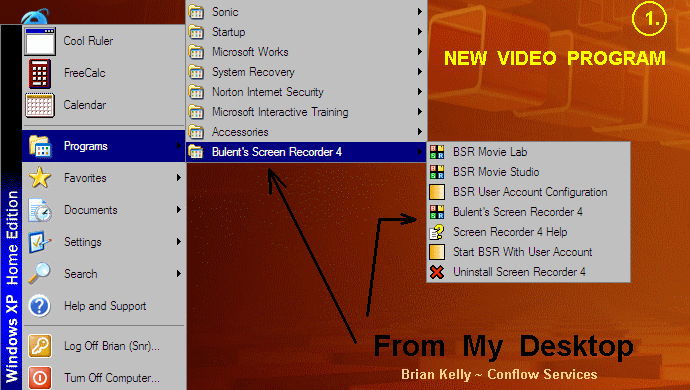This screenshot has width=690, height=390.
Task: Click the BSR Movie Lab icon
Action: pos(437,152)
